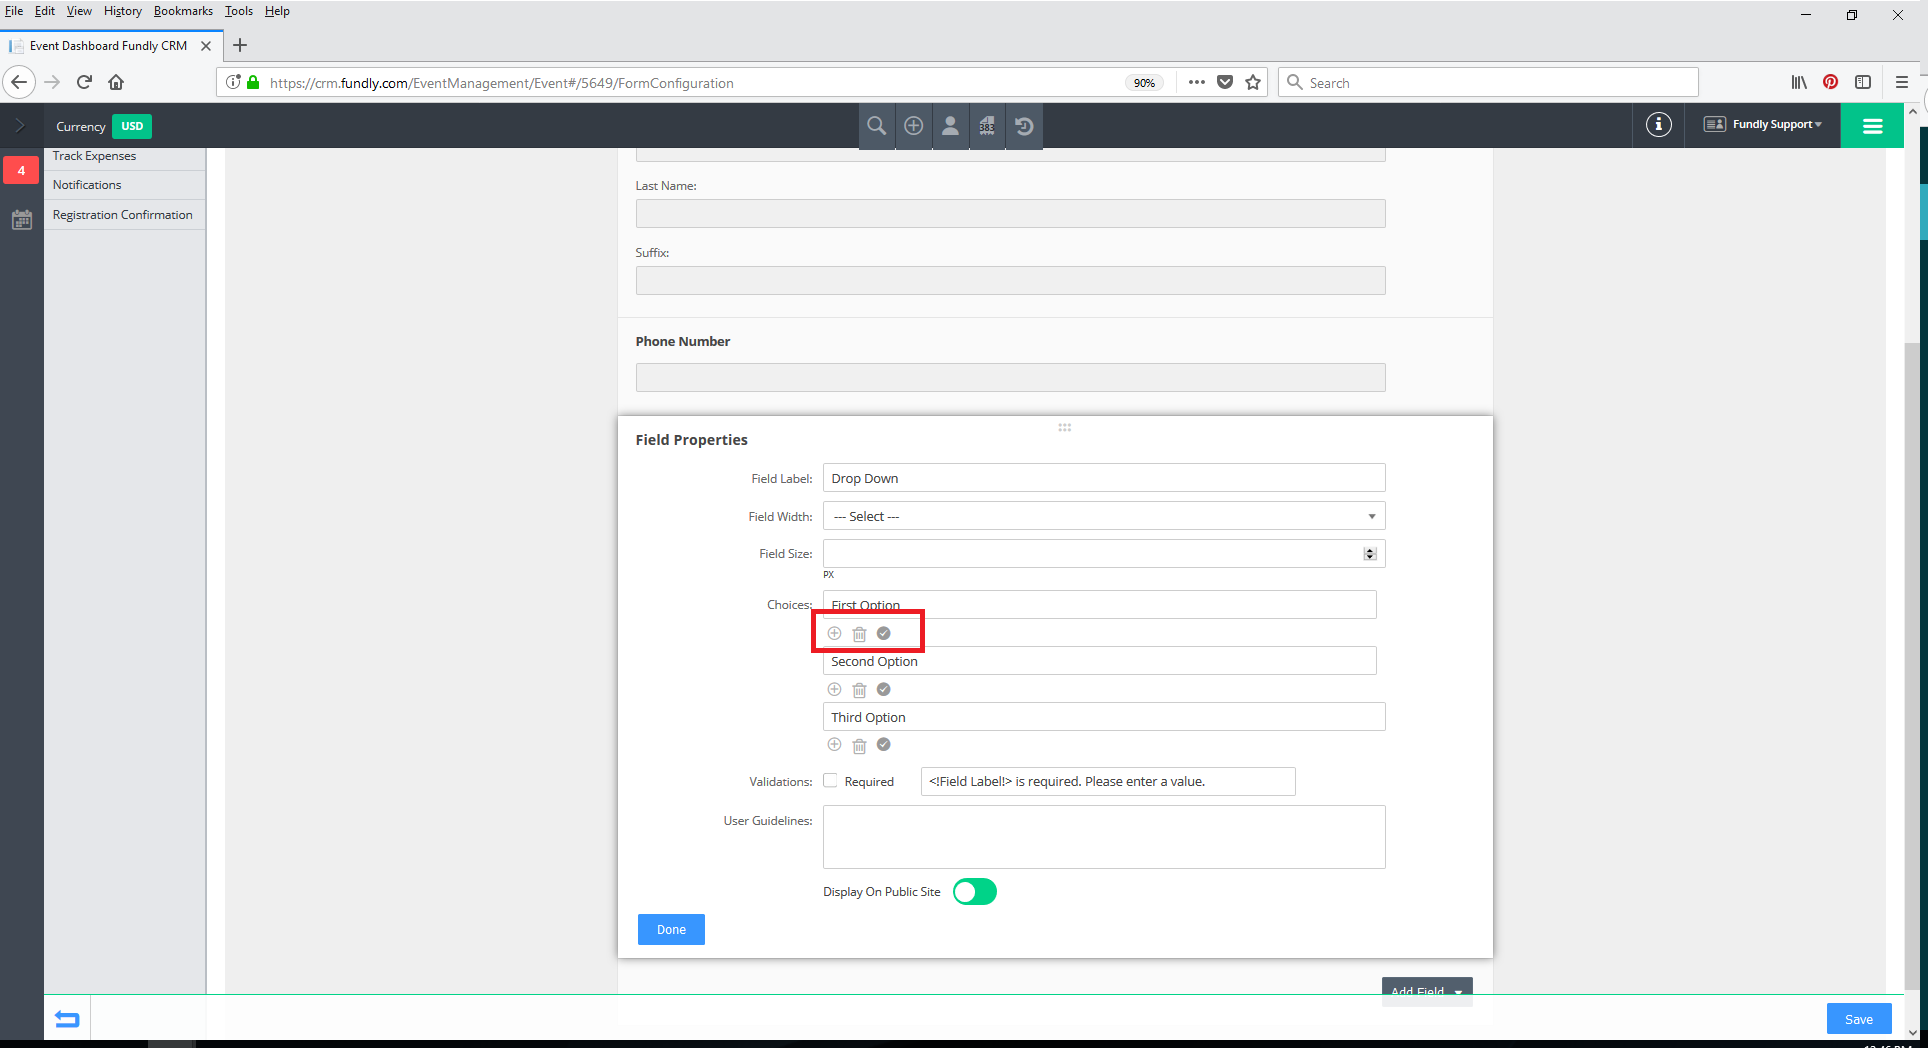Screen dimensions: 1928x1048
Task: Add a choice after Third Option
Action: point(834,745)
